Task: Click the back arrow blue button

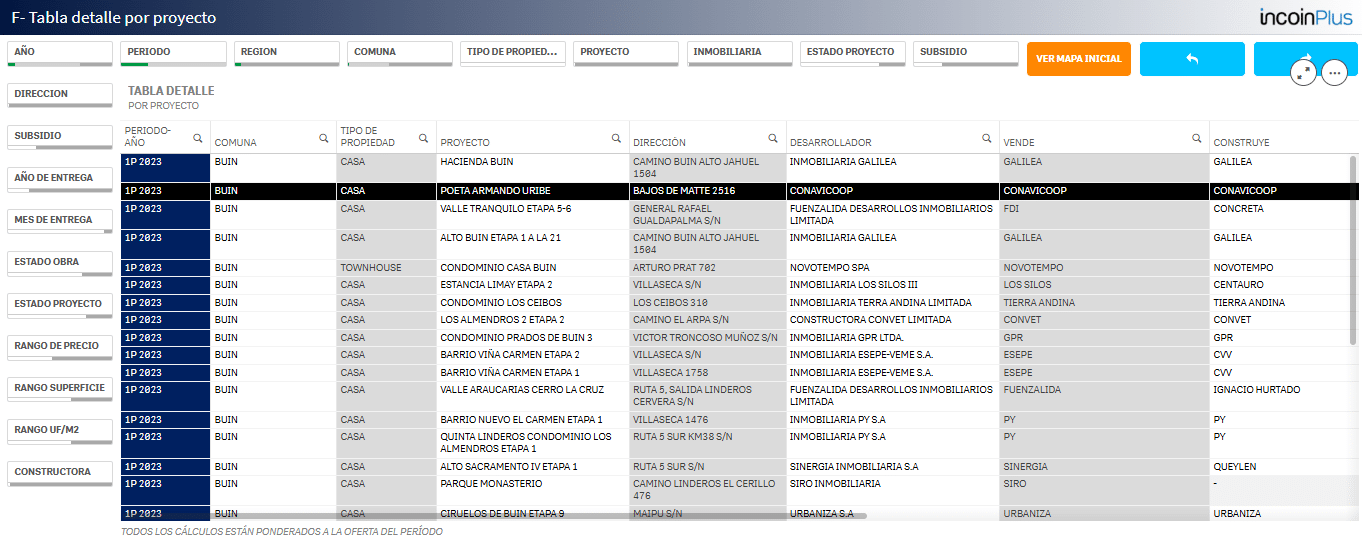Action: point(1192,59)
